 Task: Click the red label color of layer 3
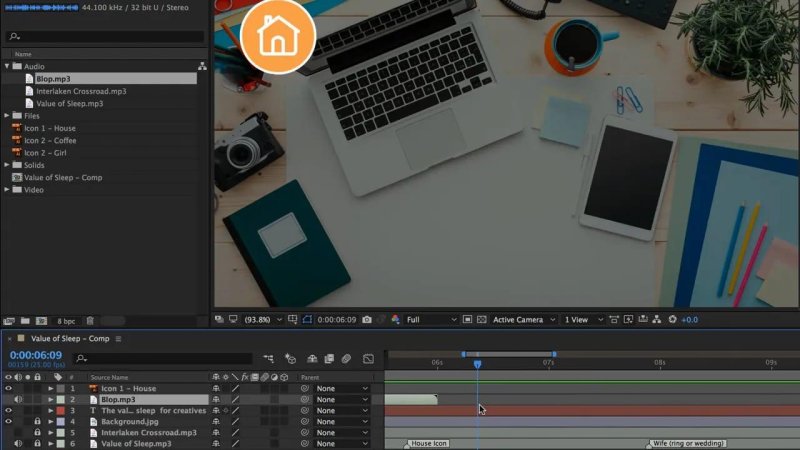pos(60,410)
